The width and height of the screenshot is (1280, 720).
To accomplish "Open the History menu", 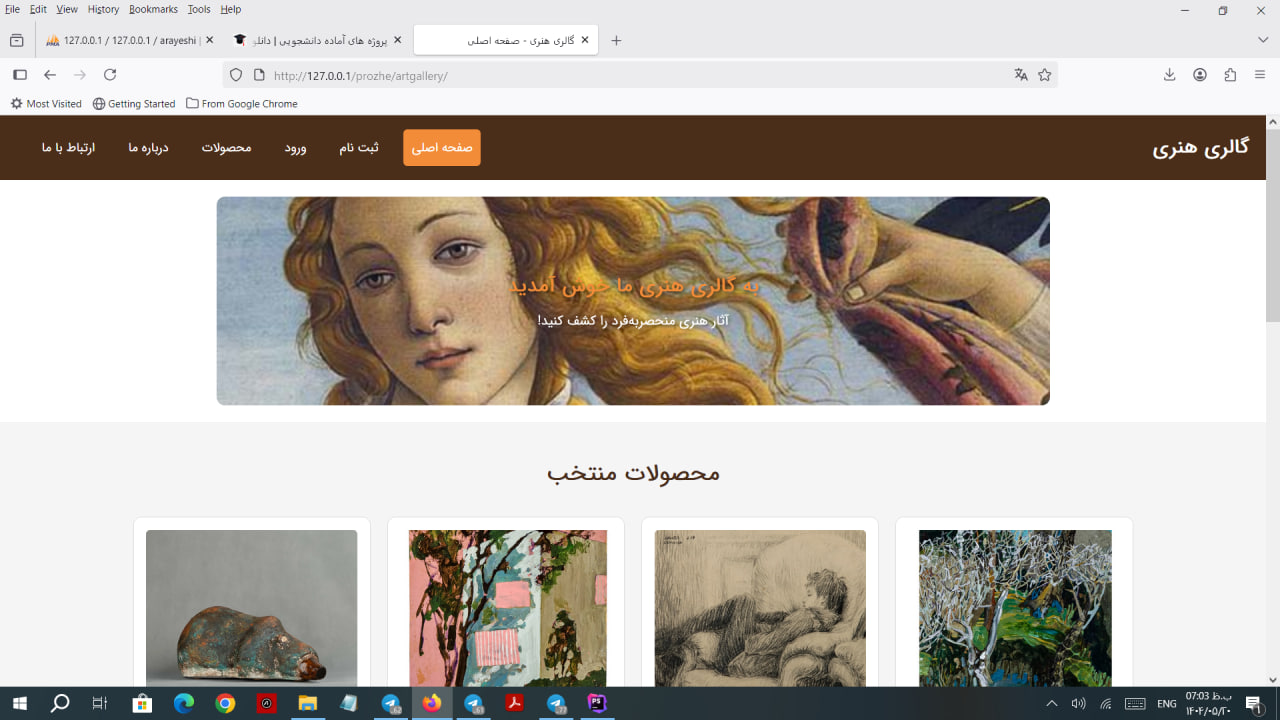I will pyautogui.click(x=103, y=9).
